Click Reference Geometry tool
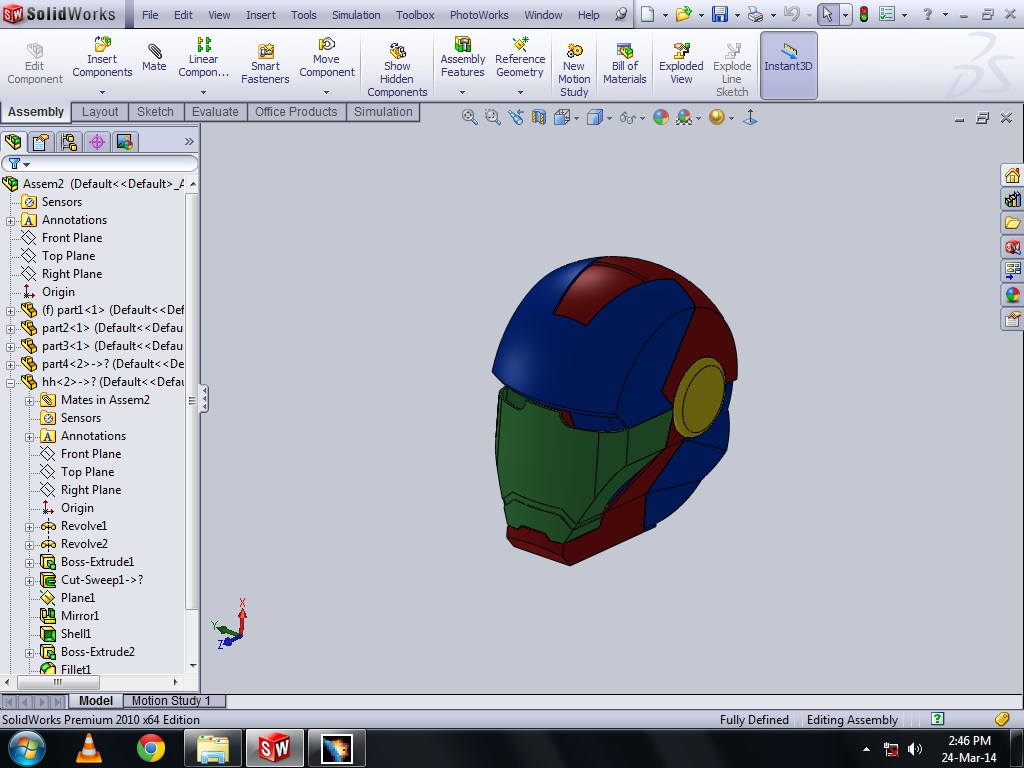Viewport: 1024px width, 768px height. [x=520, y=59]
